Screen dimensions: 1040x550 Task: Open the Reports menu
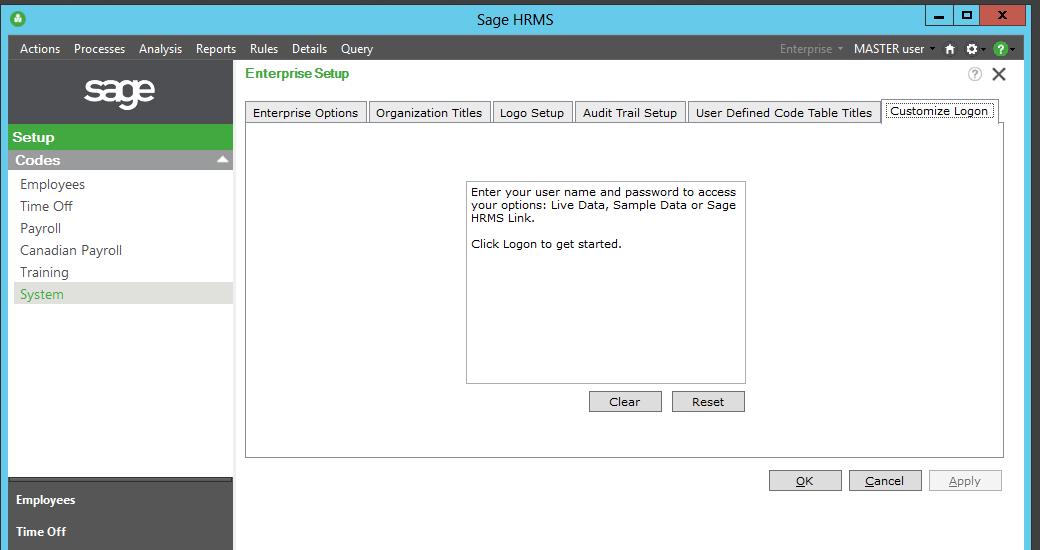pos(216,49)
